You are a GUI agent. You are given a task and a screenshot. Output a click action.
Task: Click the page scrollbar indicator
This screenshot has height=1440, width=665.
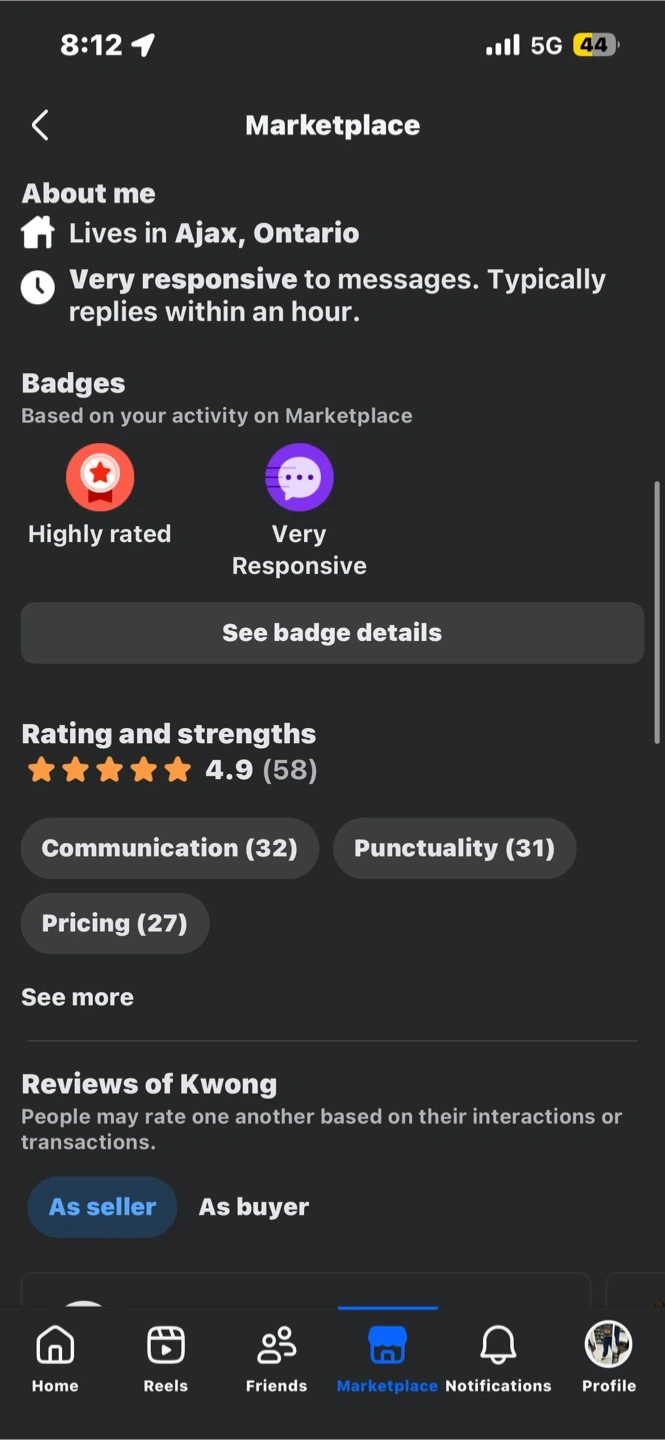[657, 612]
